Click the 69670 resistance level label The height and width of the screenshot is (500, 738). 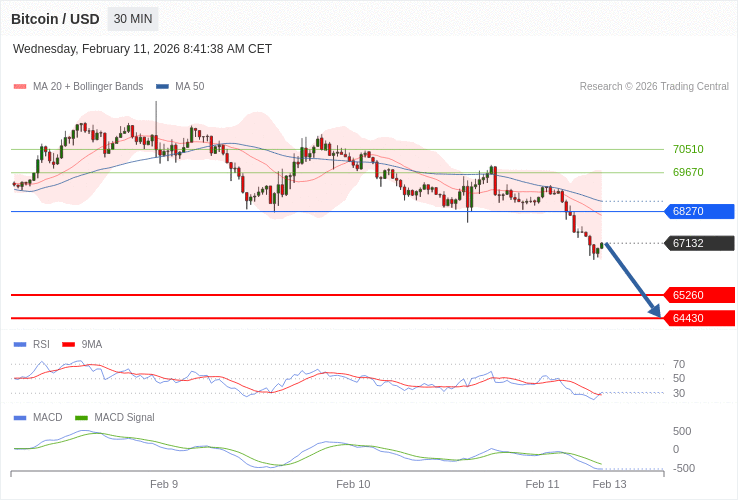[688, 172]
